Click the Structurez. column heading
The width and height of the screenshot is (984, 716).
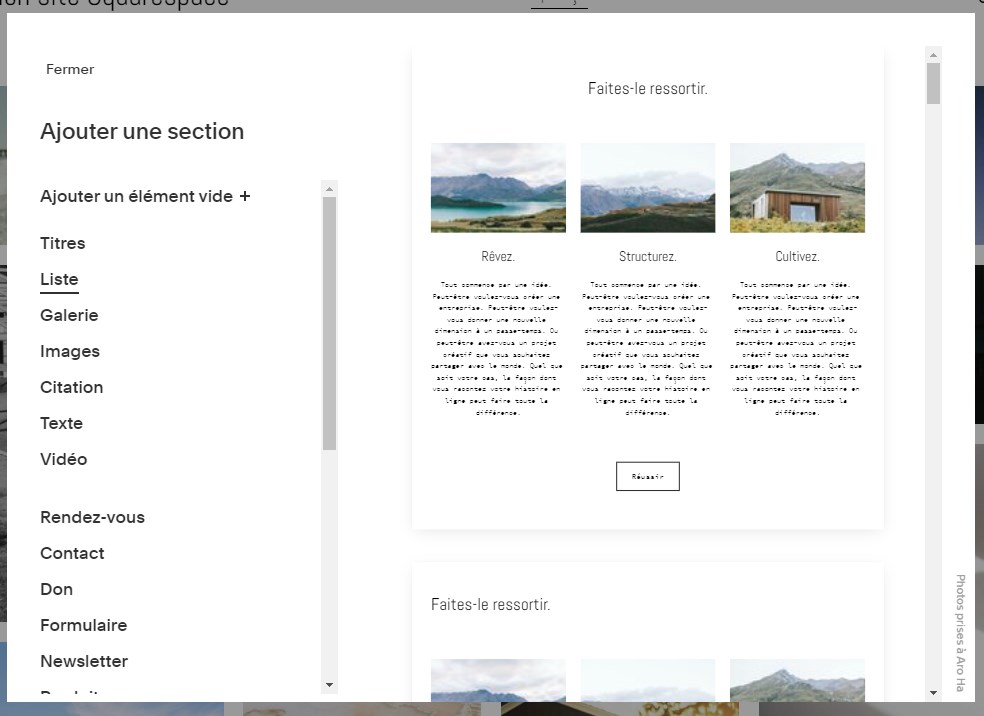click(648, 256)
